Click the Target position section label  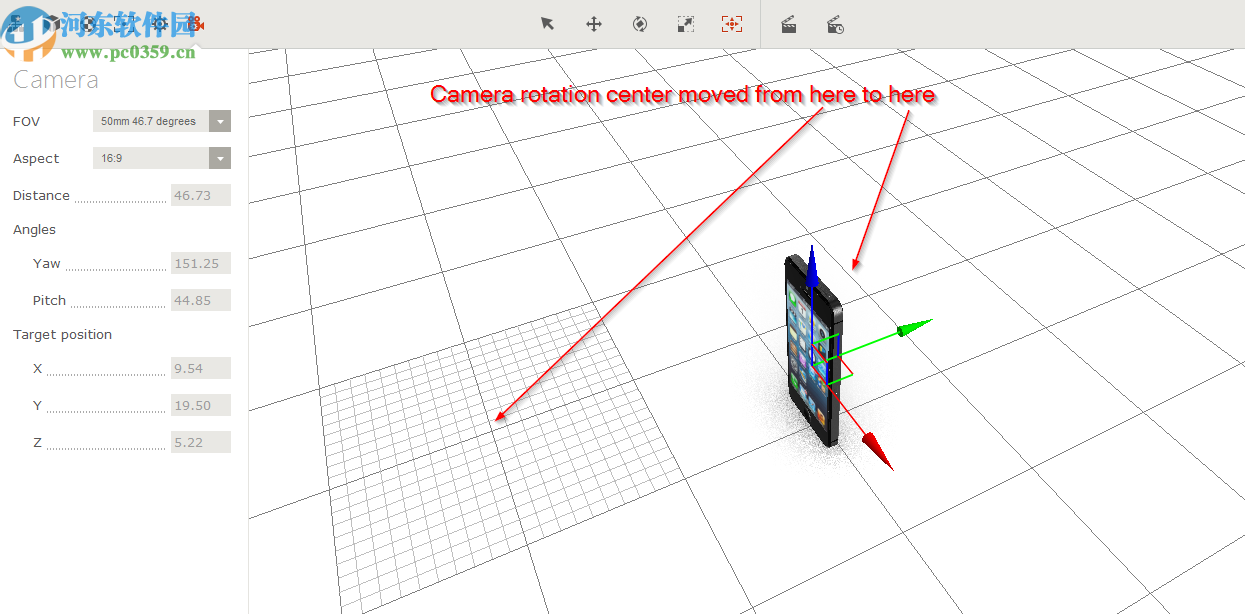[62, 334]
